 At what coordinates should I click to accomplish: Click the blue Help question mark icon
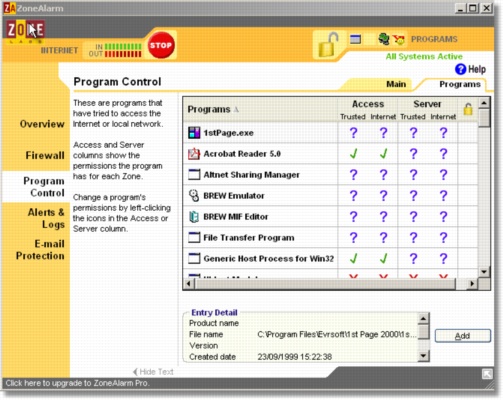460,69
